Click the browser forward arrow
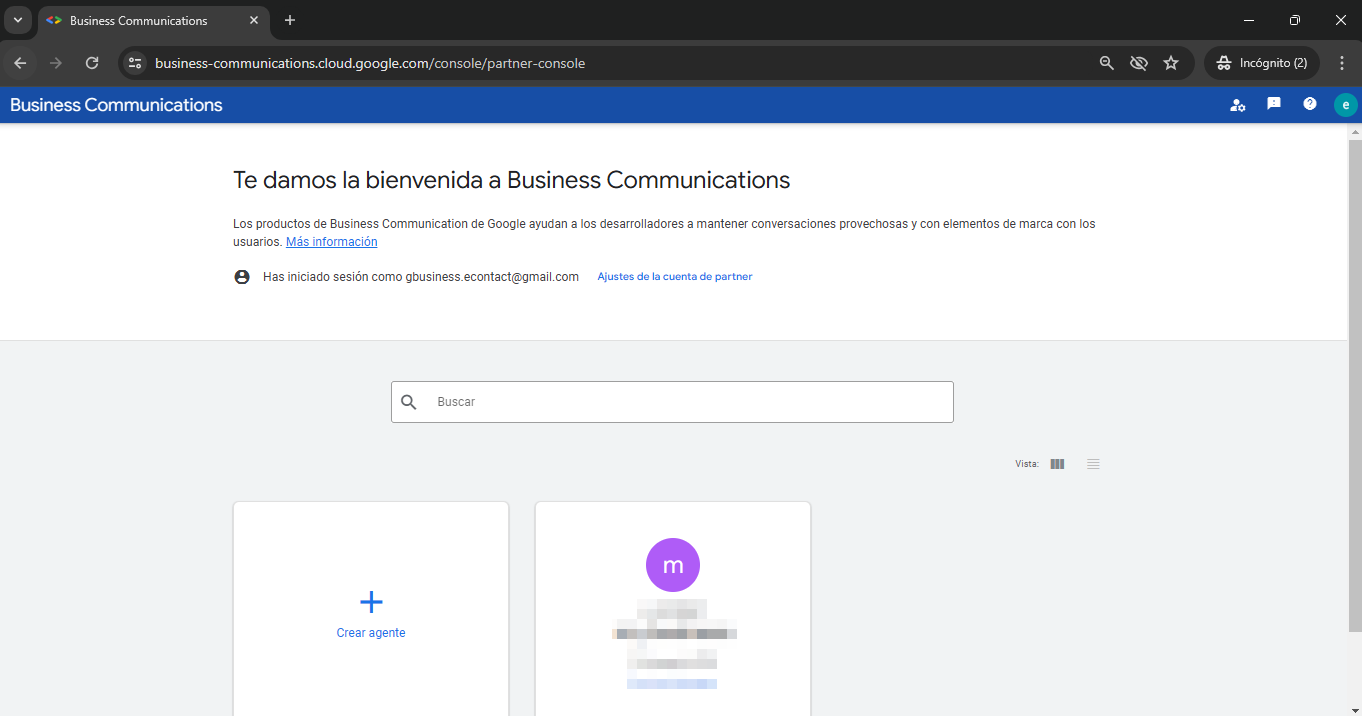1362x716 pixels. point(56,63)
